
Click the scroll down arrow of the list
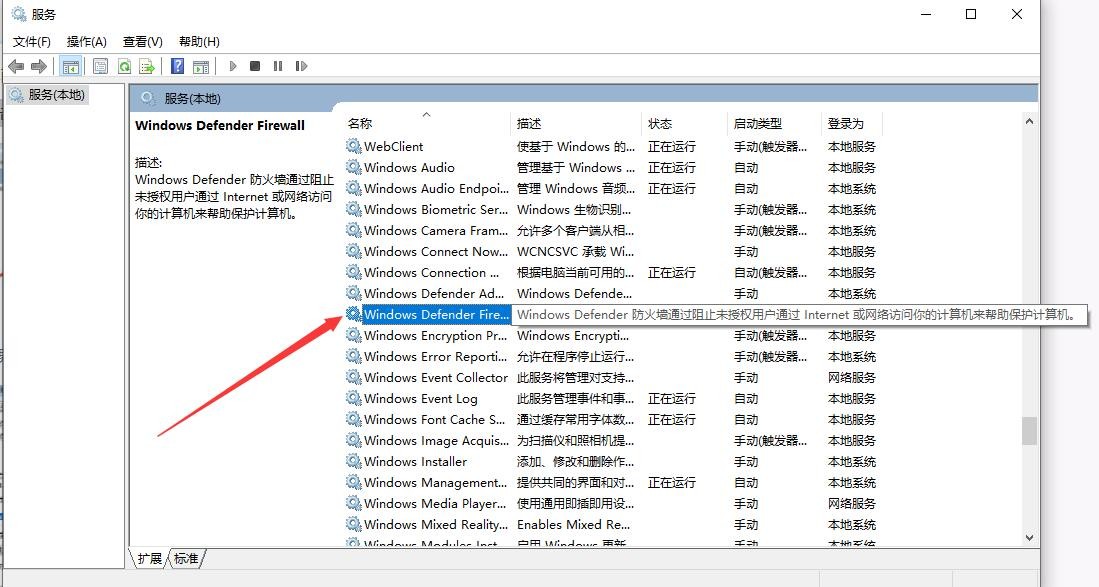pos(1029,538)
